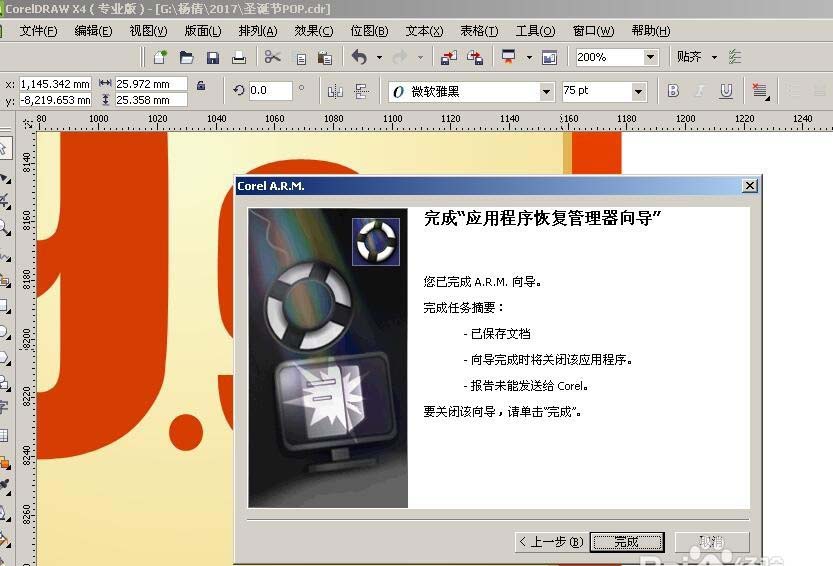Image resolution: width=833 pixels, height=566 pixels.
Task: Open the 版面(L) menu
Action: (203, 31)
